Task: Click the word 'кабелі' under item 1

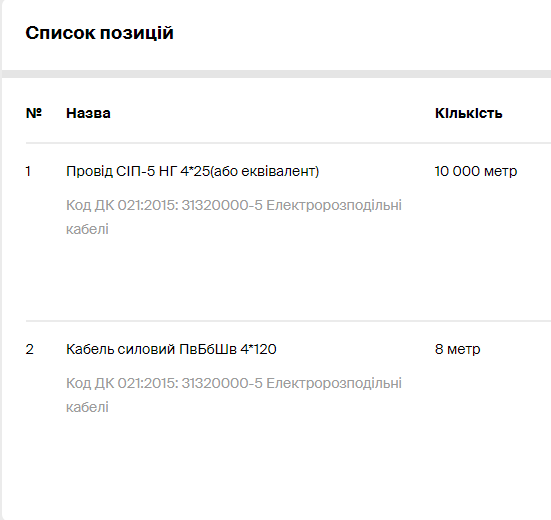Action: coord(87,229)
